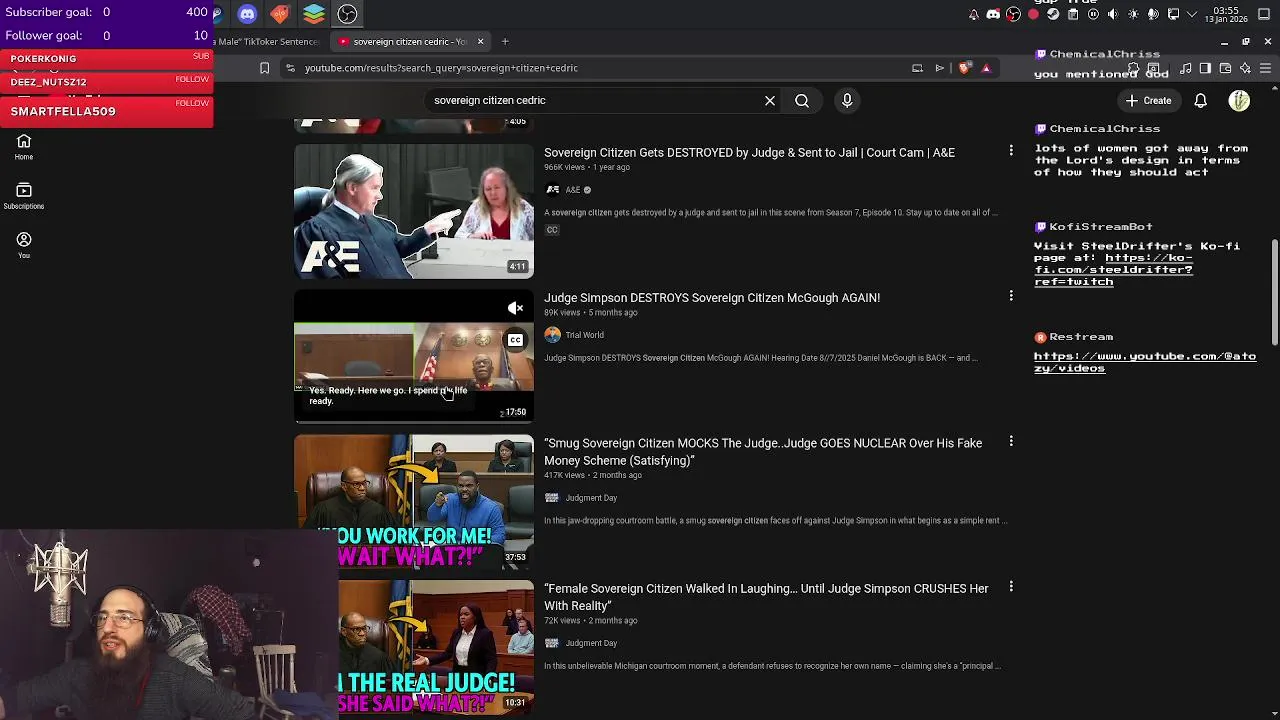Click the magnifier search button

[x=802, y=101]
